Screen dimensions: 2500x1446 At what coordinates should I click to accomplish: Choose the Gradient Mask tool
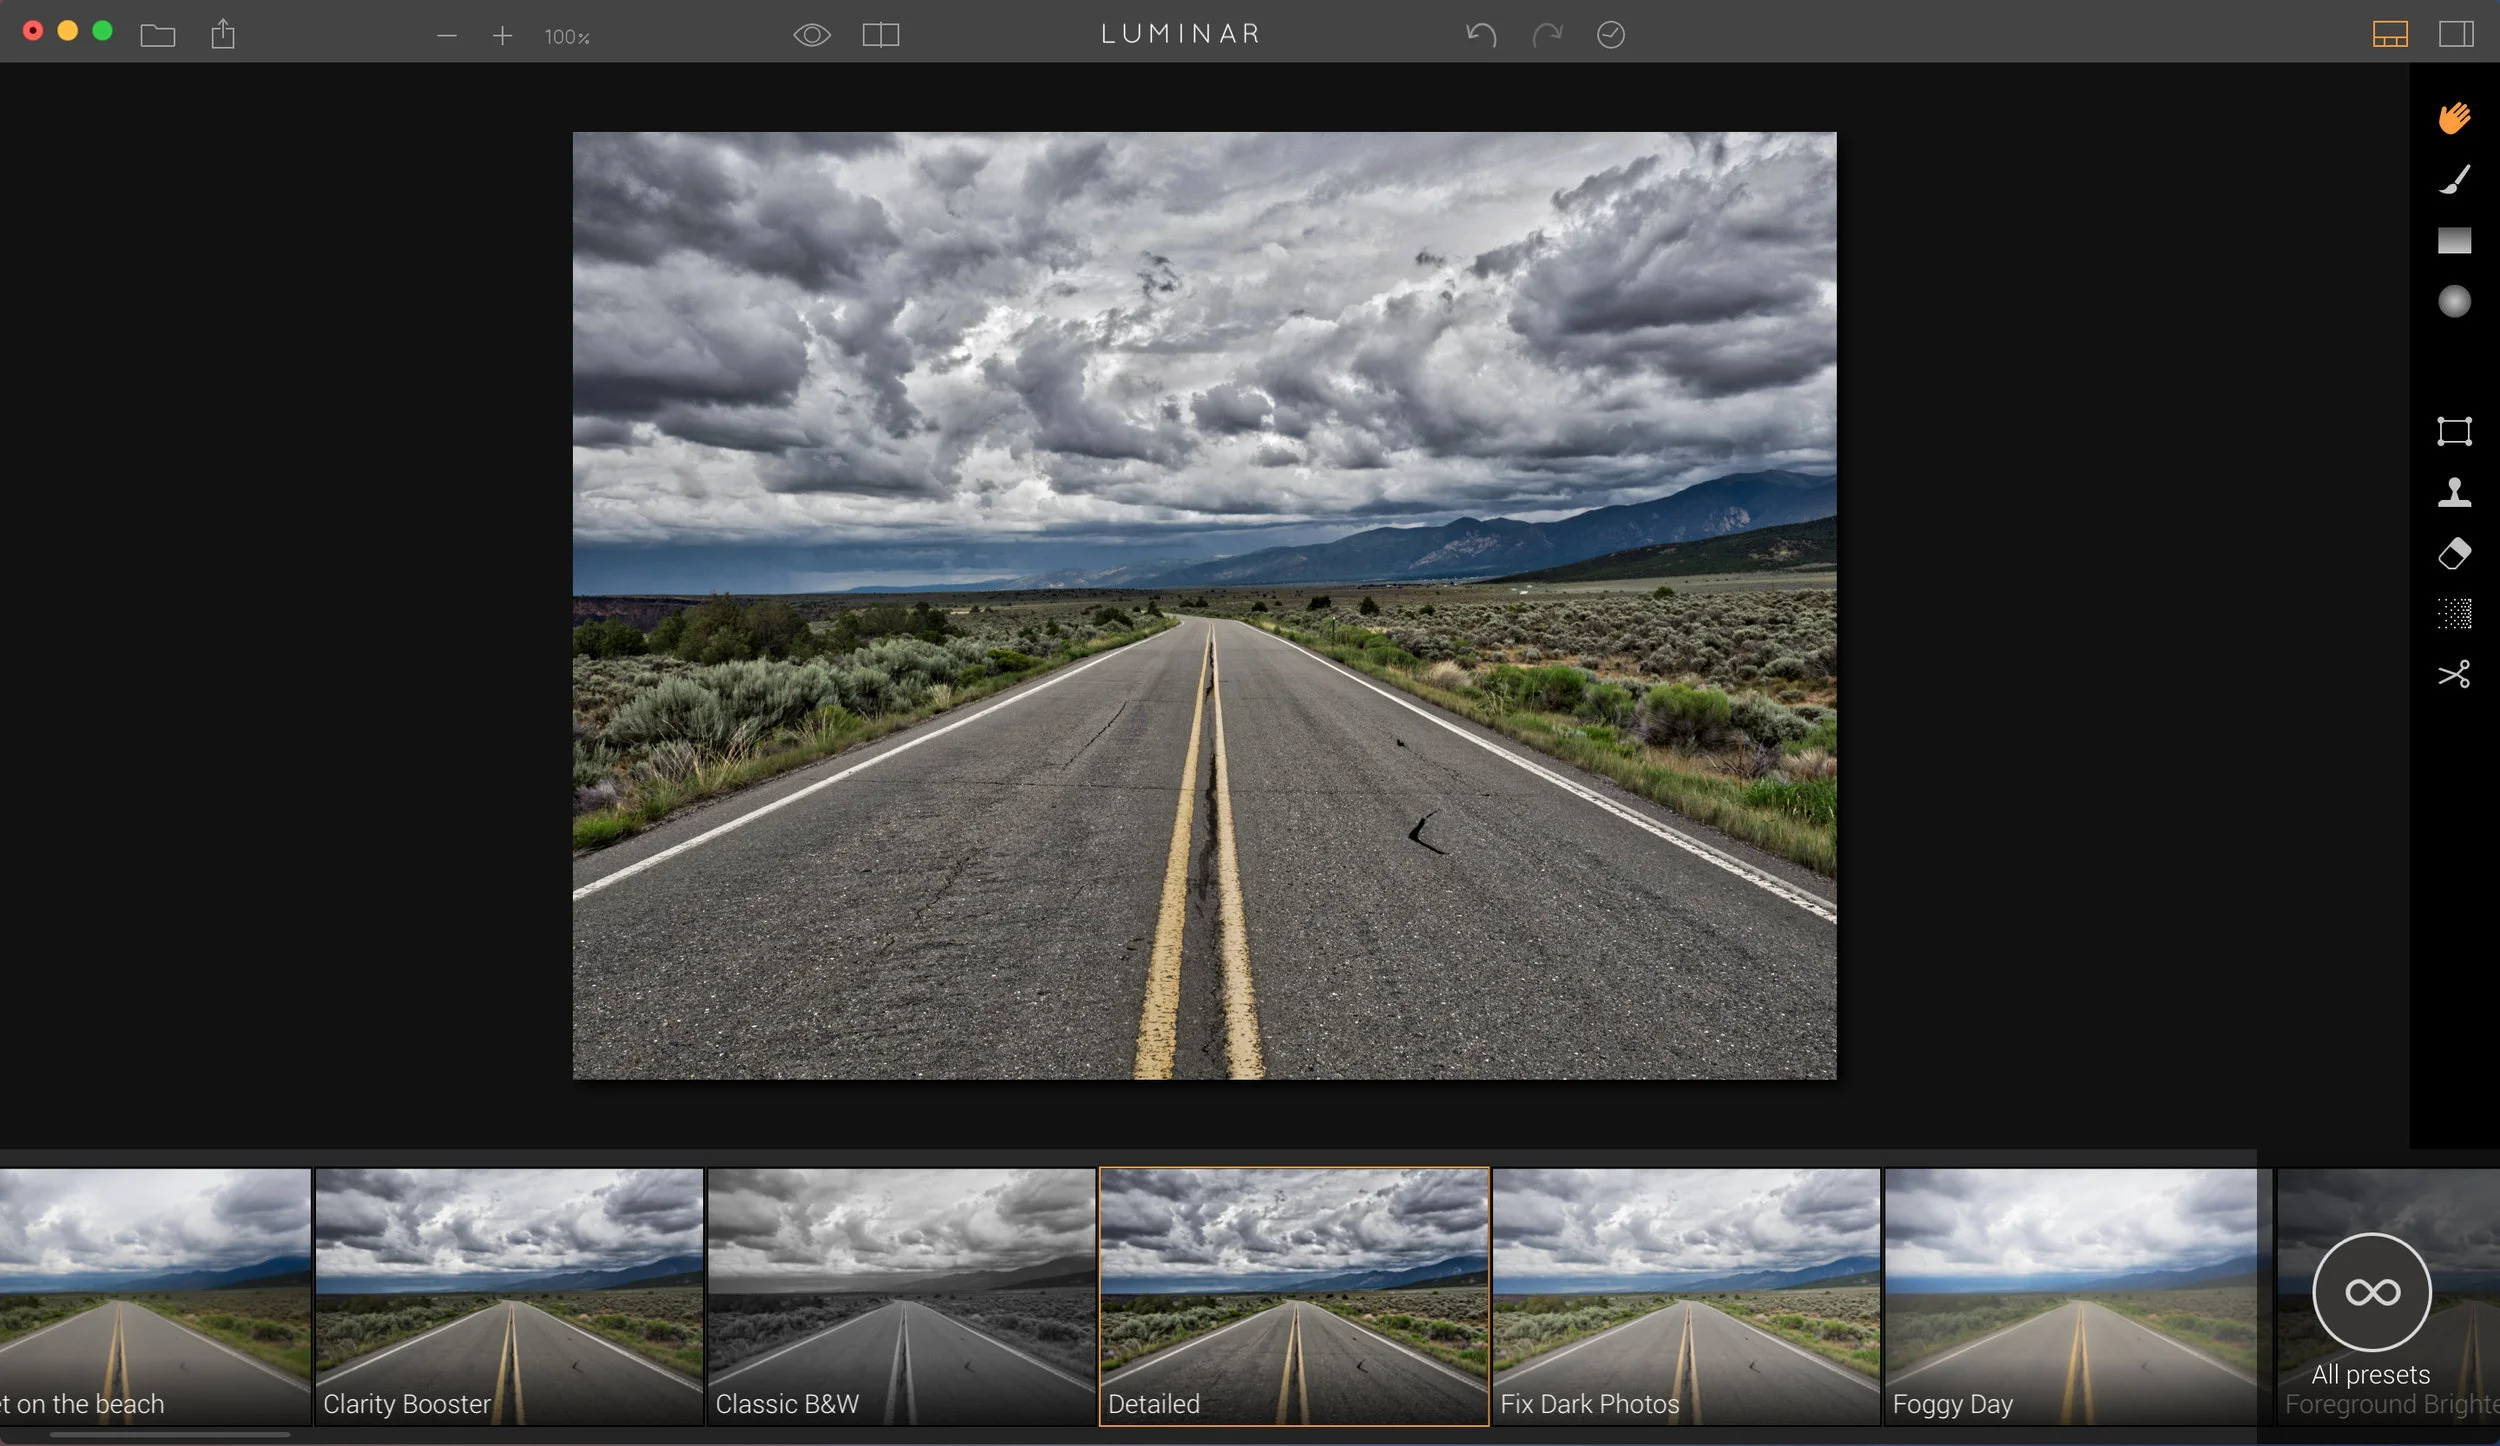[2454, 241]
